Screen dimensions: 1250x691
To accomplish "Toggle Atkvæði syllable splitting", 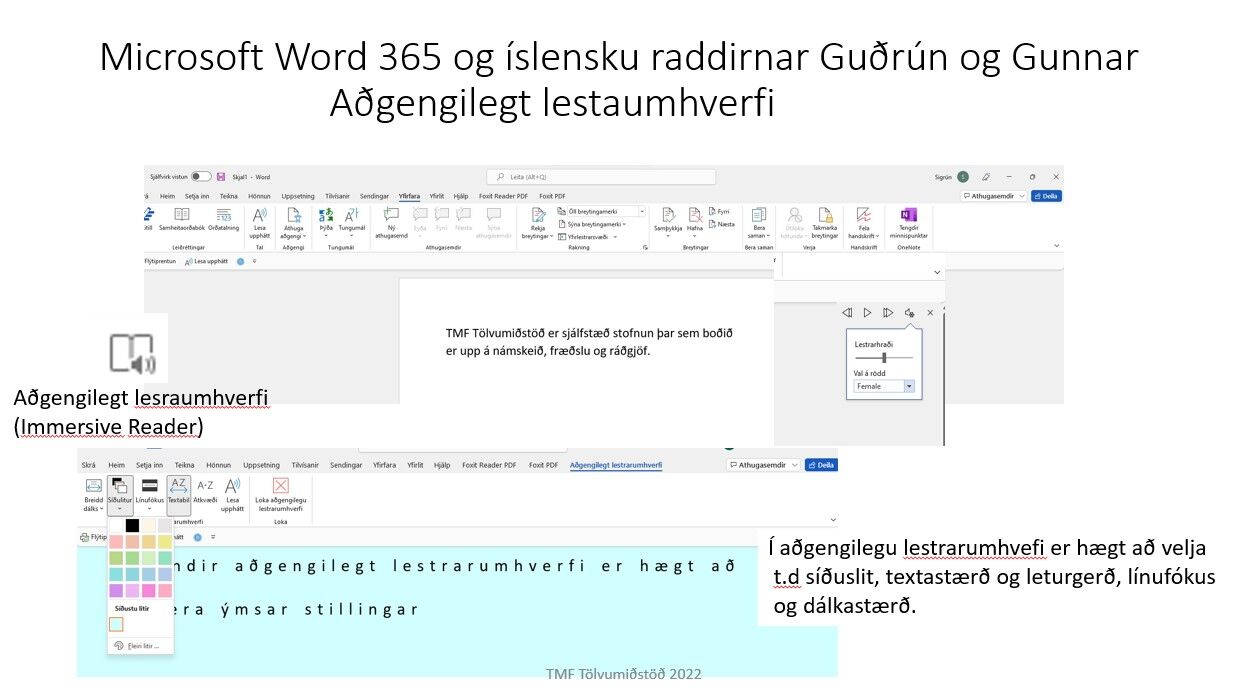I will pos(205,491).
